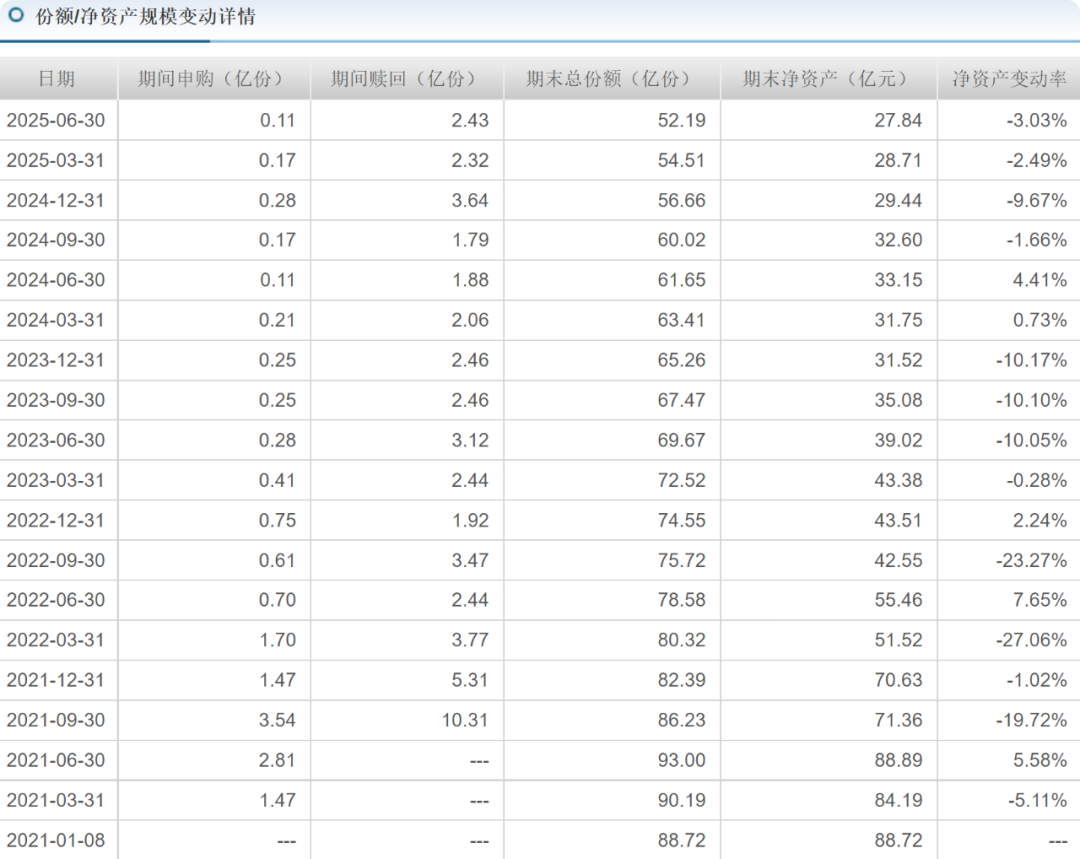
Task: Click the 2021-01-08 date cell
Action: click(56, 840)
